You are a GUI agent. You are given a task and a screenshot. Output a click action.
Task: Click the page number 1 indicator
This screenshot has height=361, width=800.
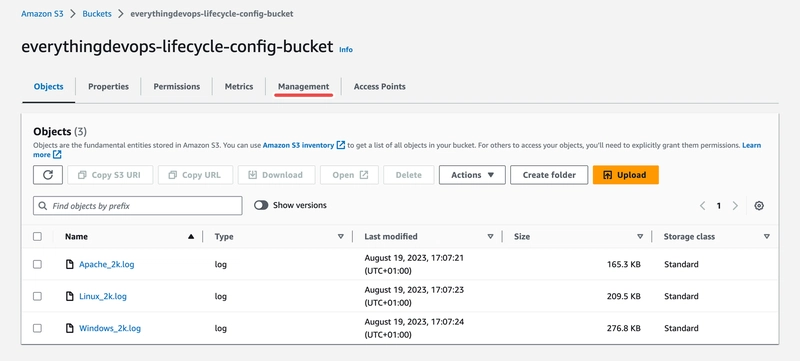click(719, 206)
